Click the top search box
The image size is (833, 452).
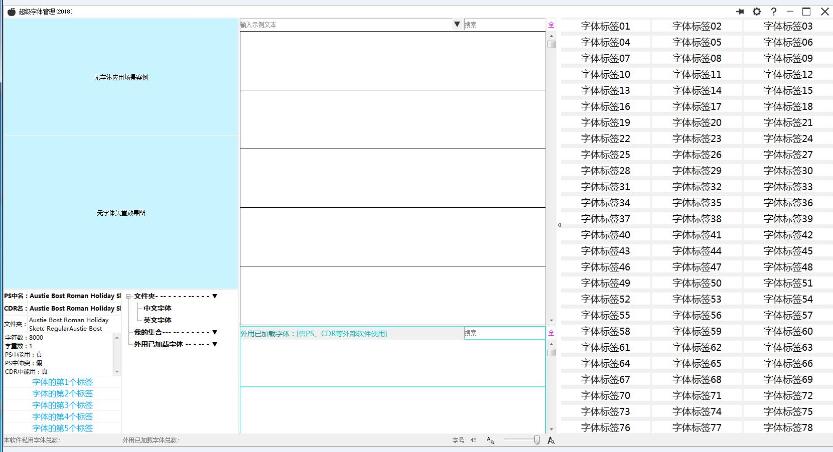tap(505, 24)
